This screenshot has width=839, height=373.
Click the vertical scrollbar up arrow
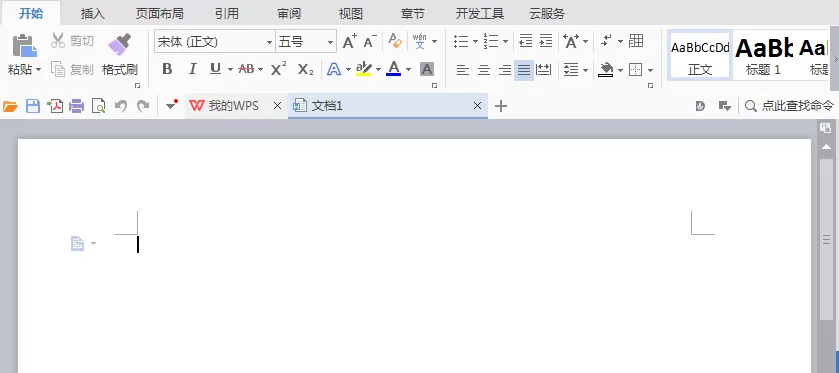pyautogui.click(x=827, y=147)
